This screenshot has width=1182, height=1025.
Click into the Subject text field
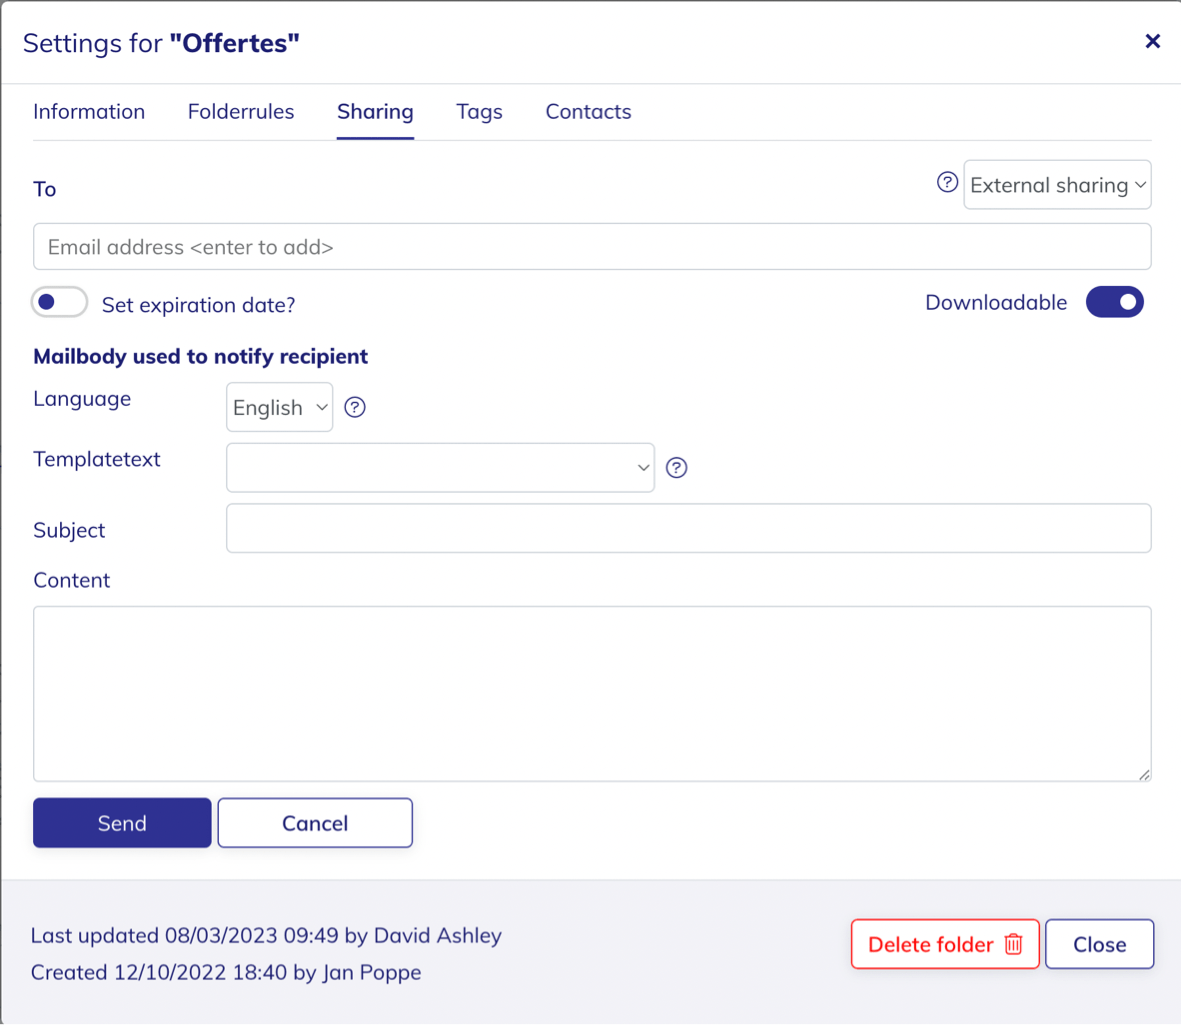point(688,528)
